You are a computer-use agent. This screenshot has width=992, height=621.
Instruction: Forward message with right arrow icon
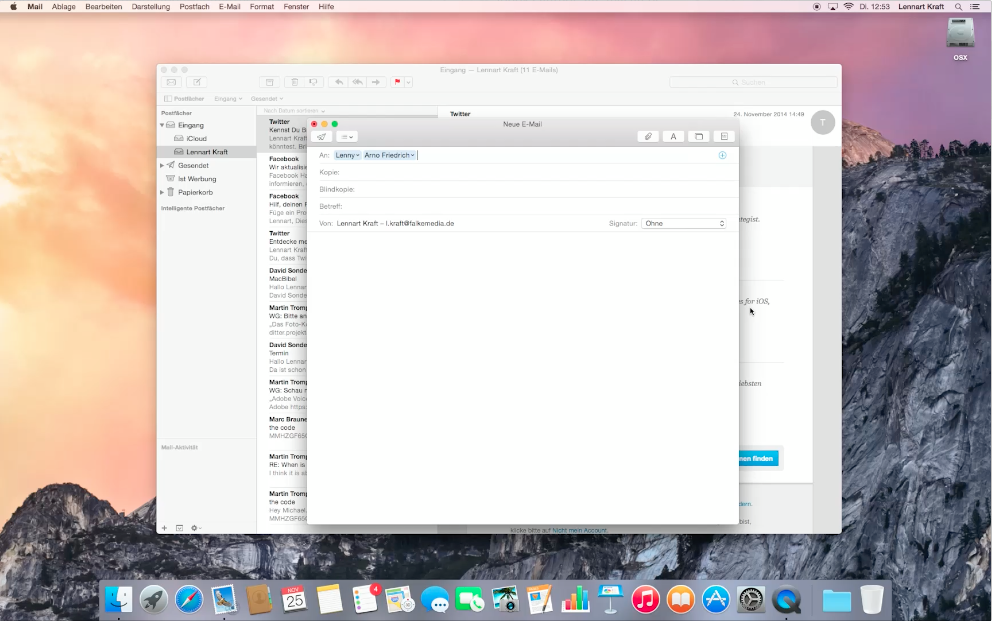click(376, 82)
